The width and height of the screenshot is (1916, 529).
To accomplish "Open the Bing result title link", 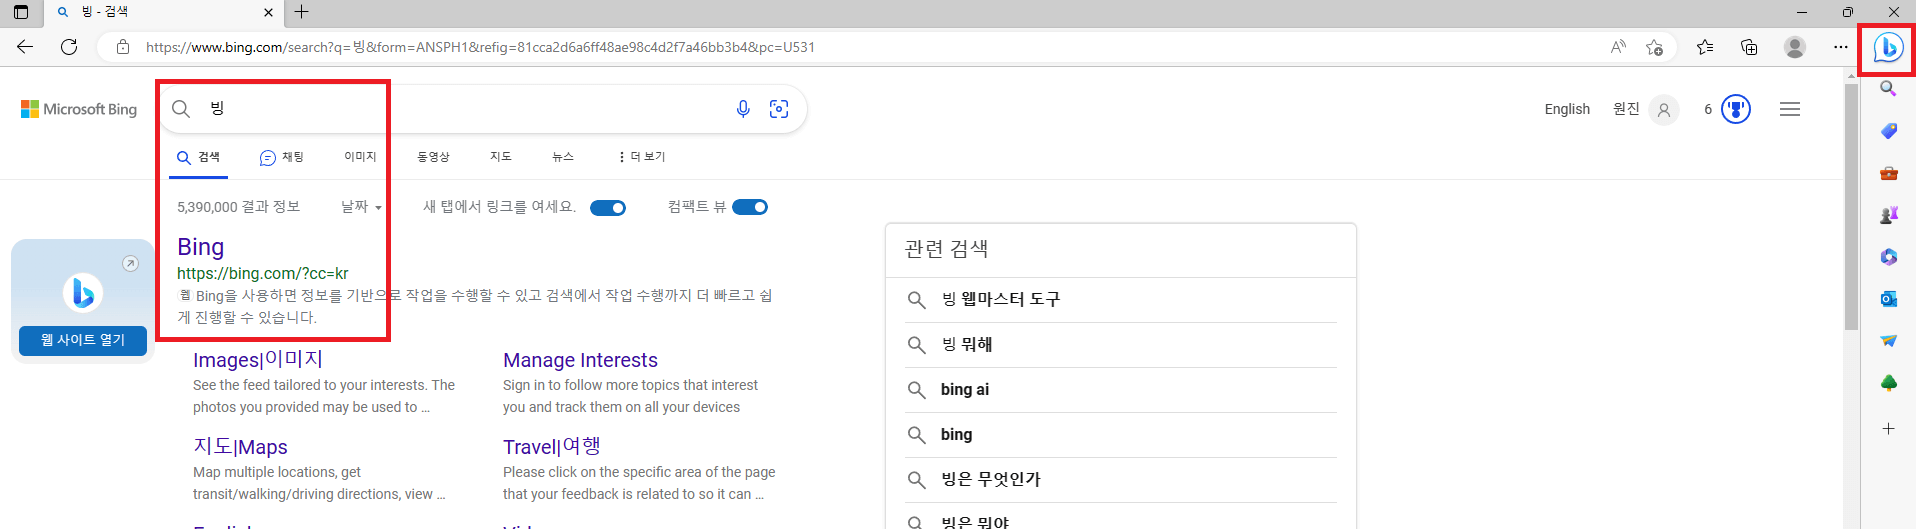I will (x=200, y=247).
